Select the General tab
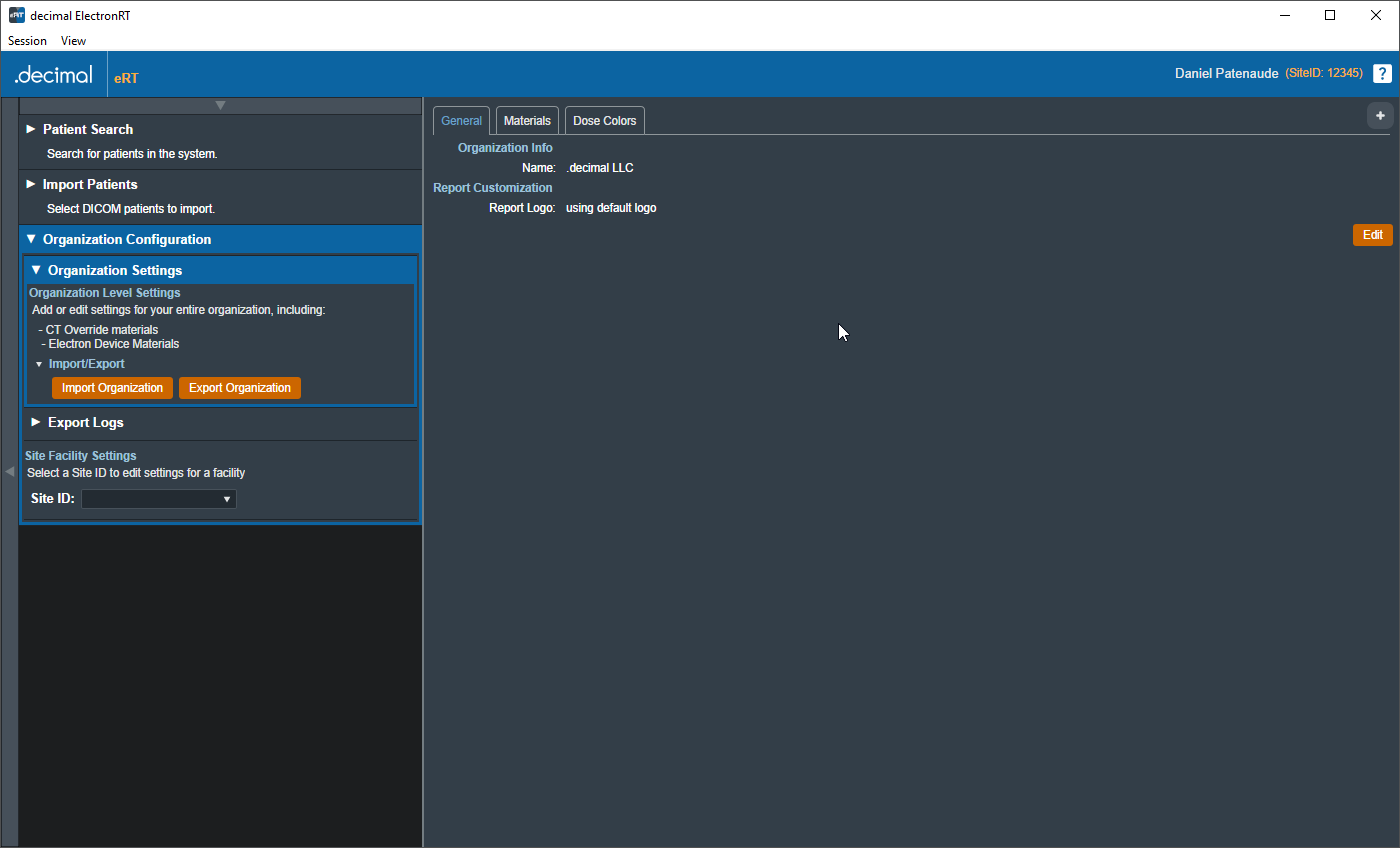This screenshot has width=1400, height=848. pyautogui.click(x=461, y=121)
